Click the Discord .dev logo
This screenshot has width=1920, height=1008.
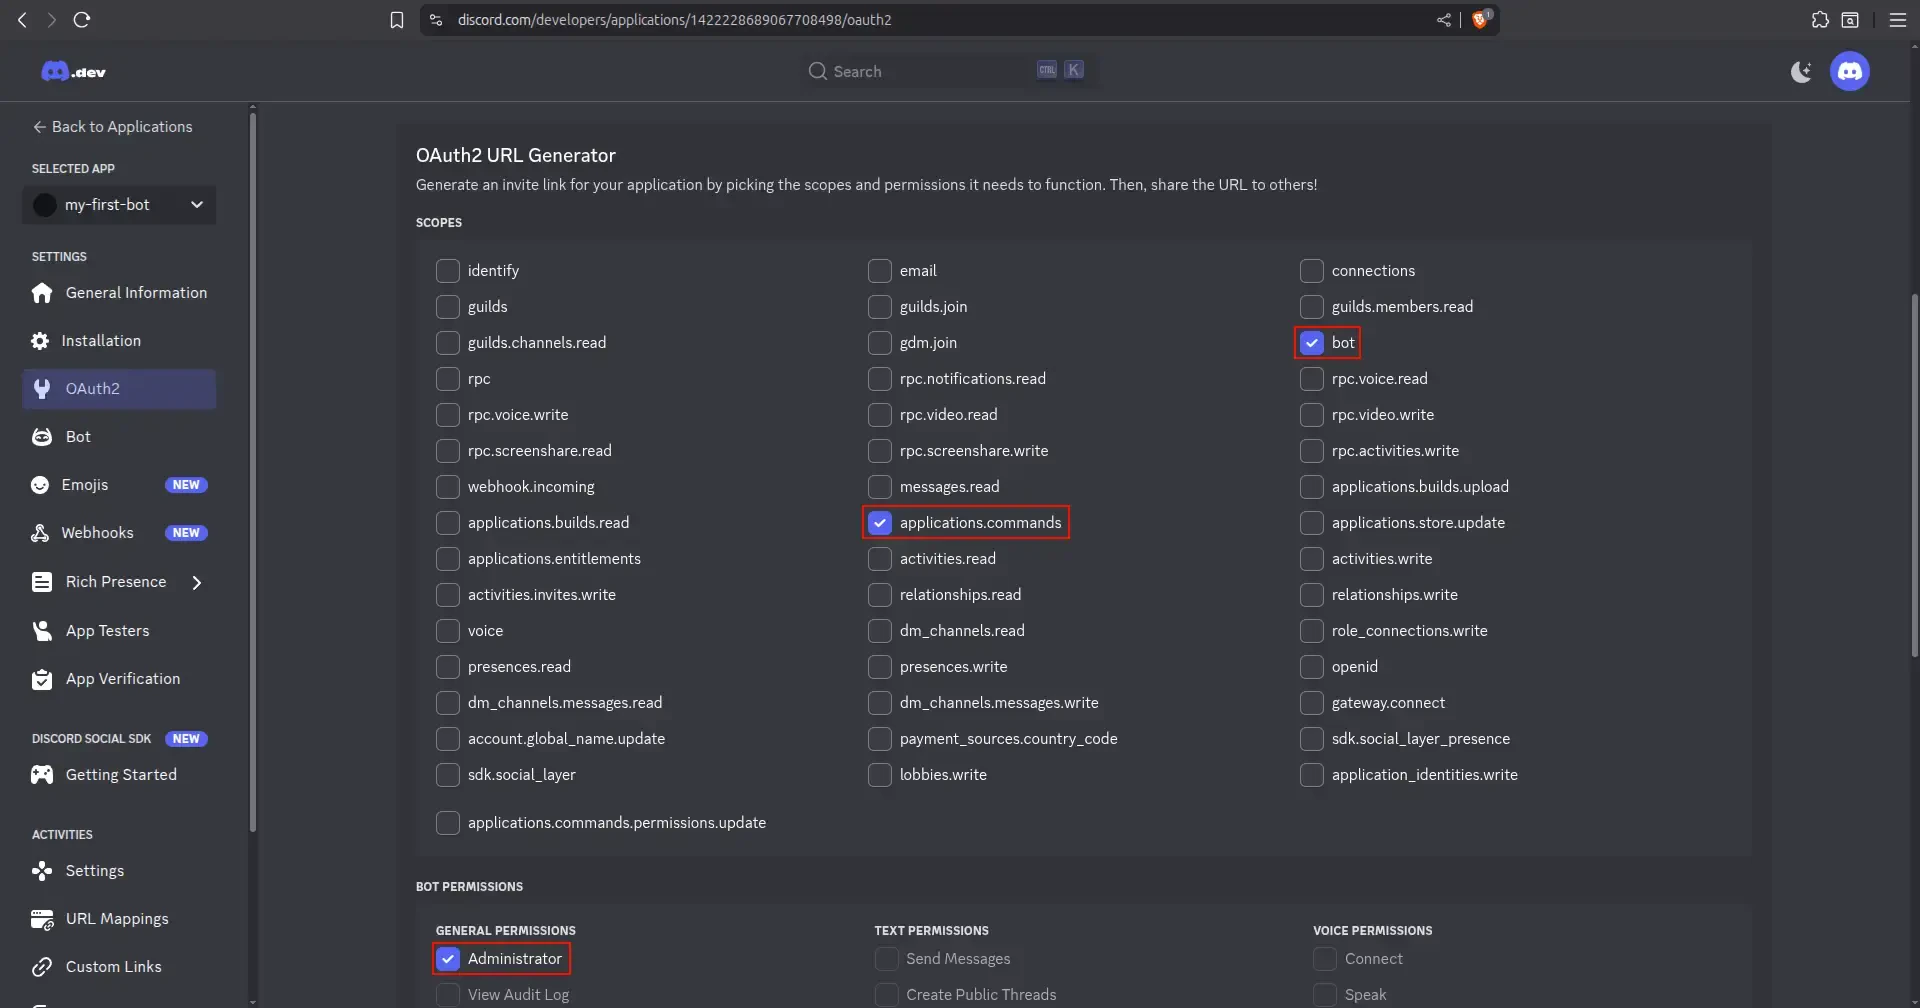tap(73, 71)
